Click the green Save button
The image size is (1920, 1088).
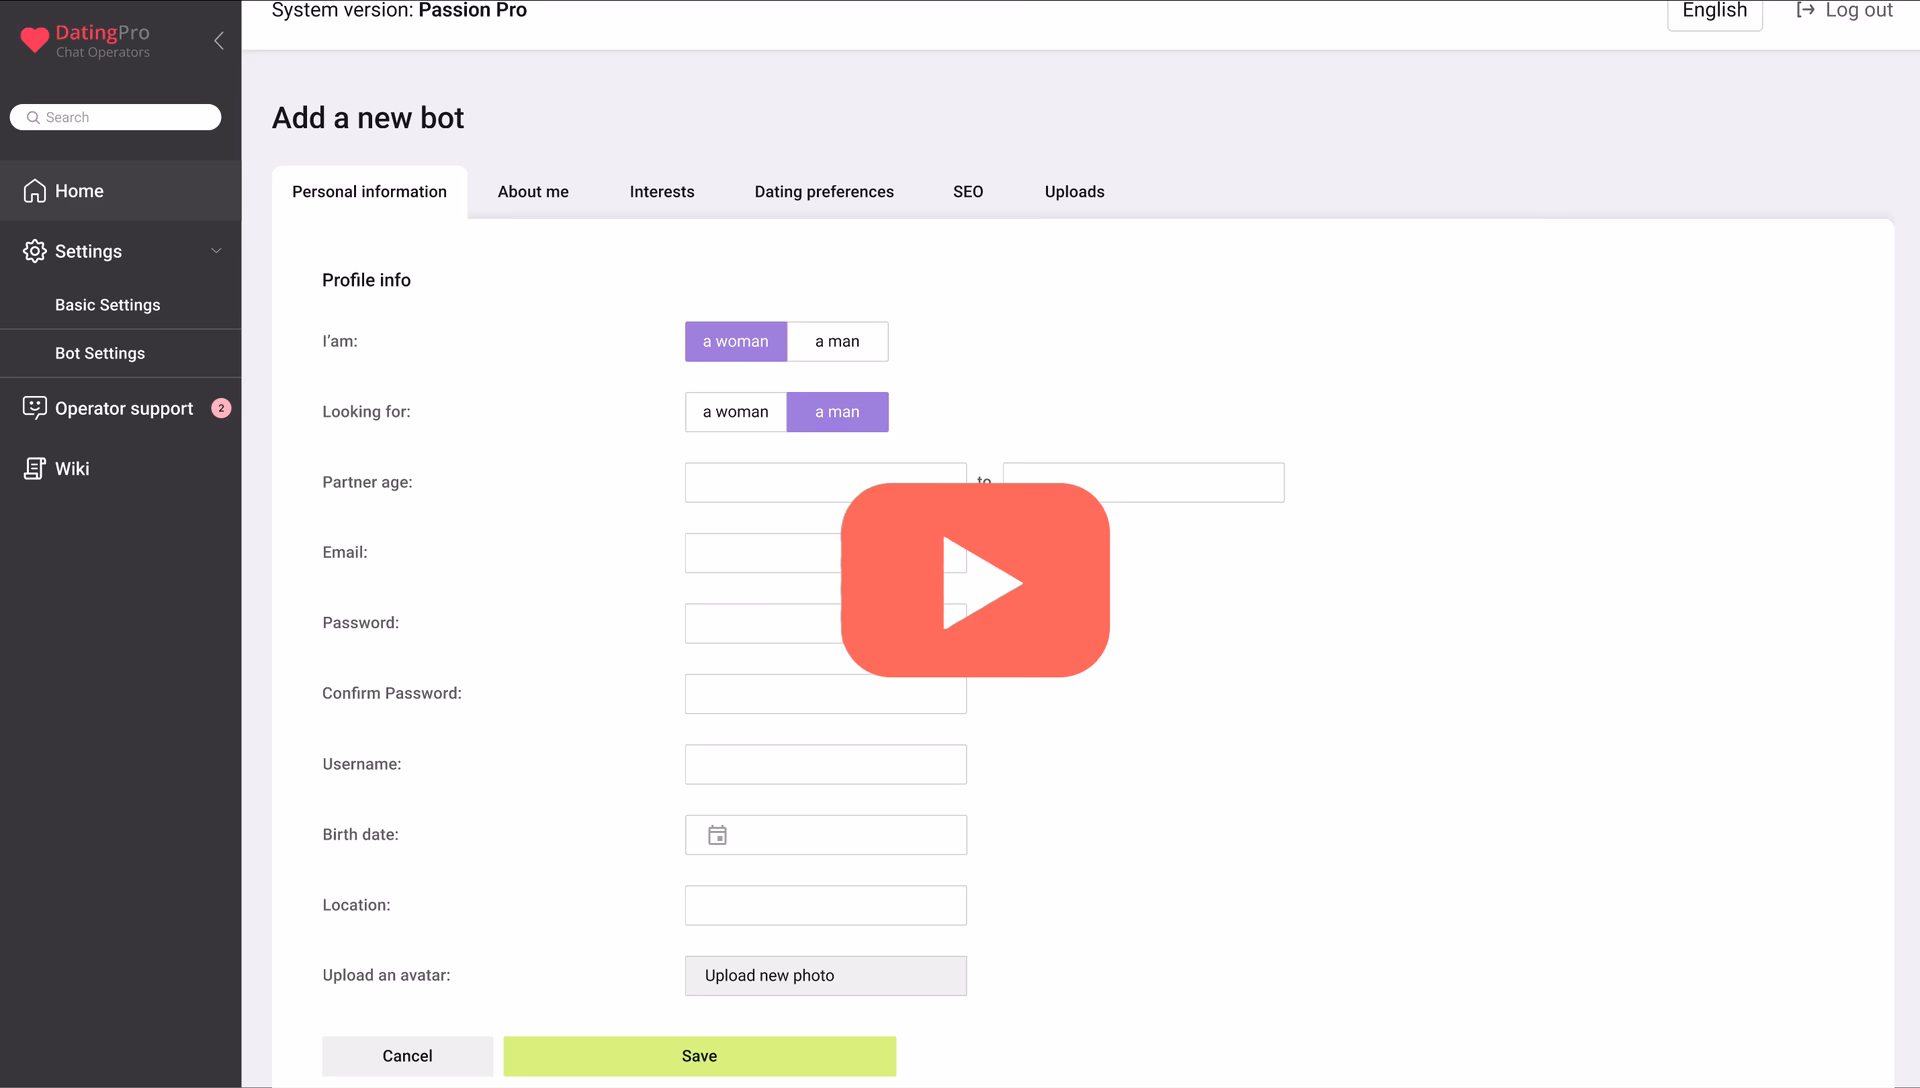coord(699,1056)
